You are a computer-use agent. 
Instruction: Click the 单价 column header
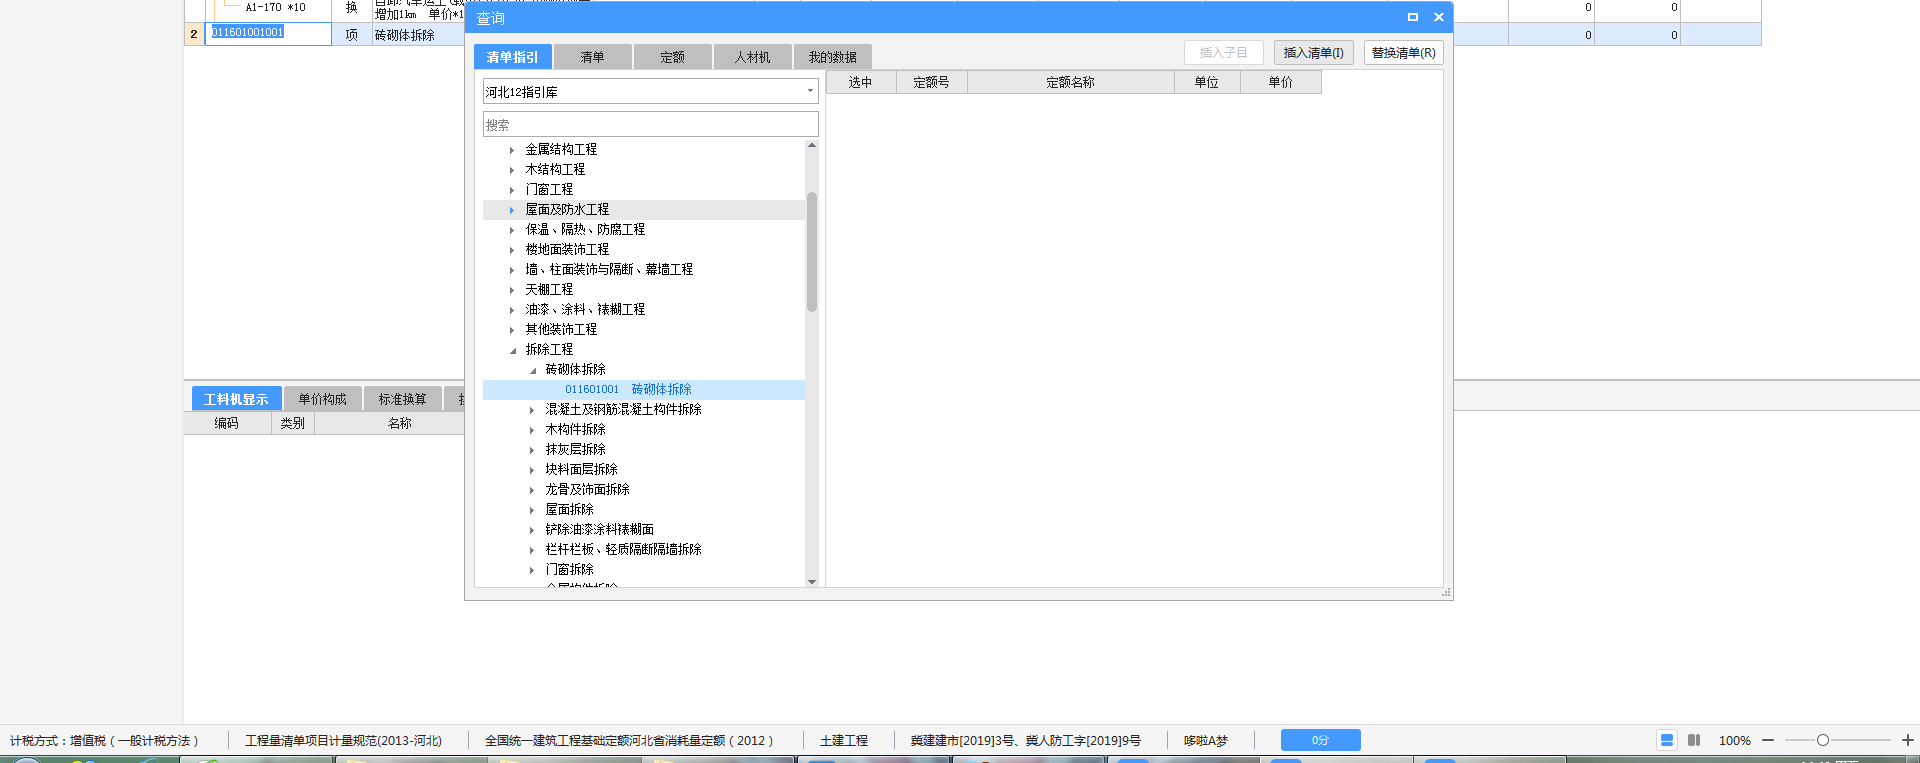pos(1281,82)
